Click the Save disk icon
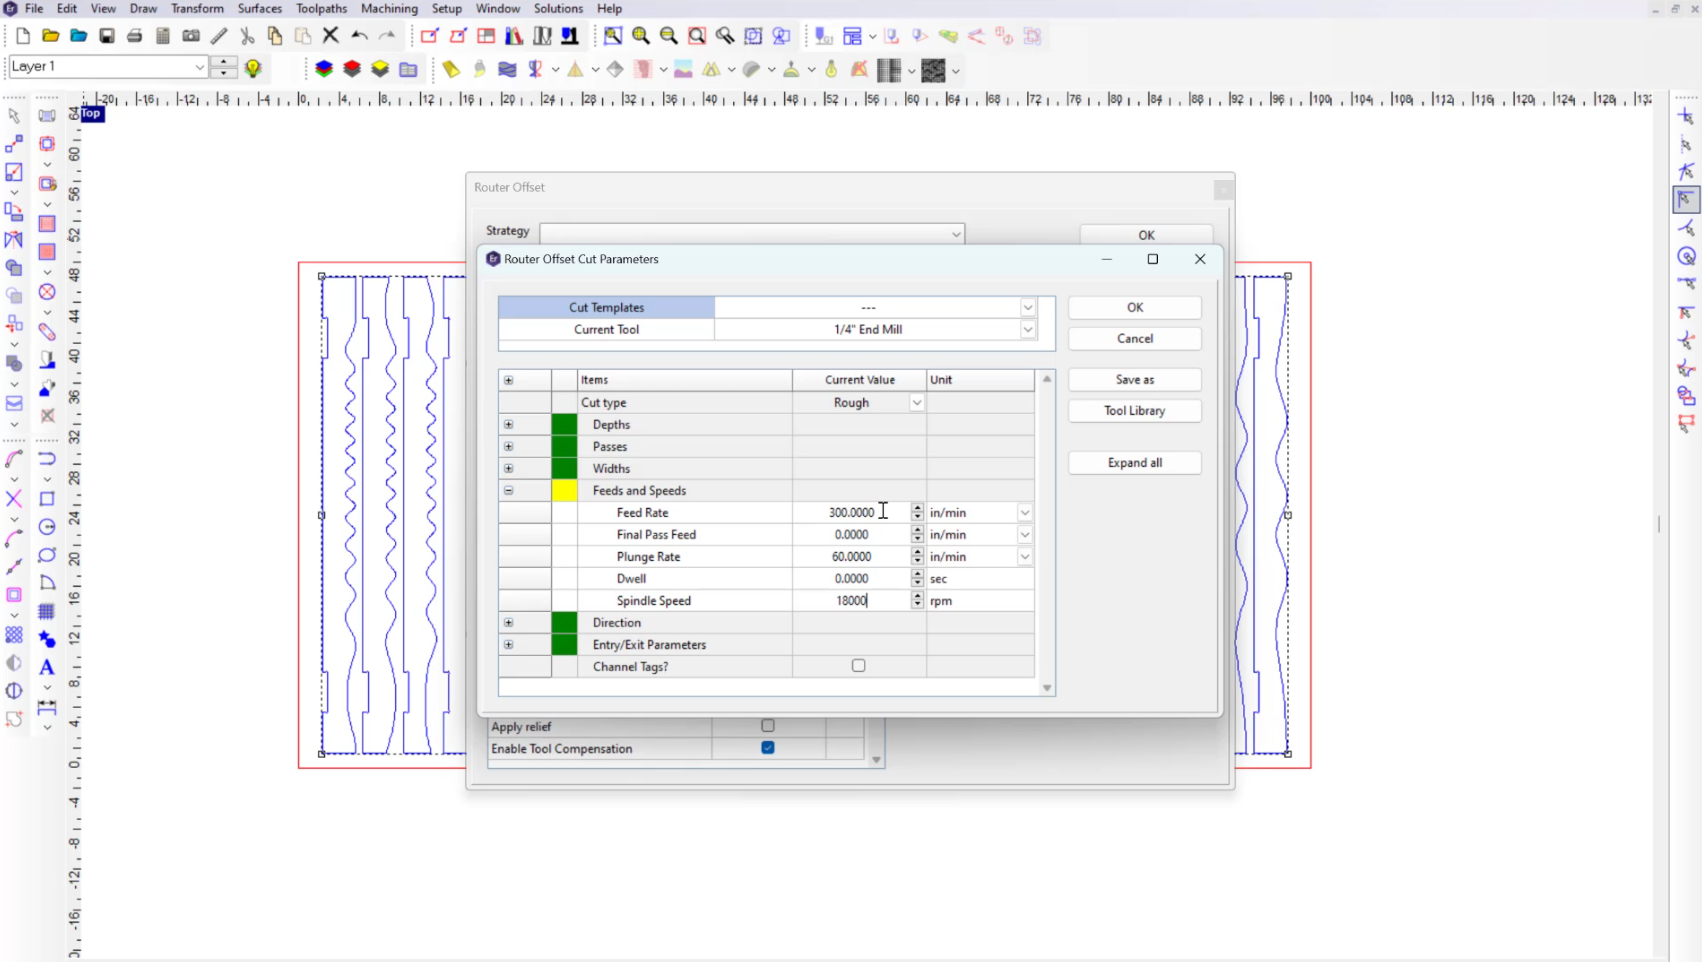This screenshot has height=962, width=1702. 107,36
